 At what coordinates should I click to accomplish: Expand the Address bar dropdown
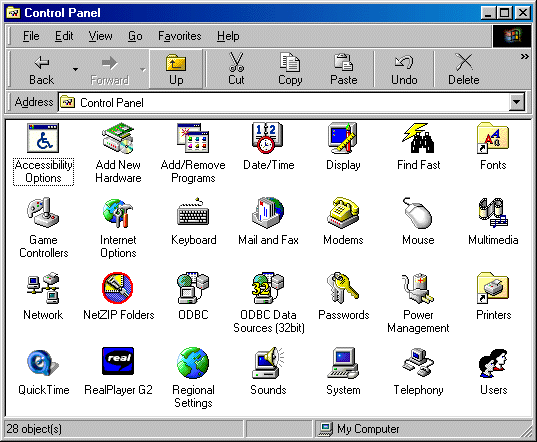pos(516,102)
